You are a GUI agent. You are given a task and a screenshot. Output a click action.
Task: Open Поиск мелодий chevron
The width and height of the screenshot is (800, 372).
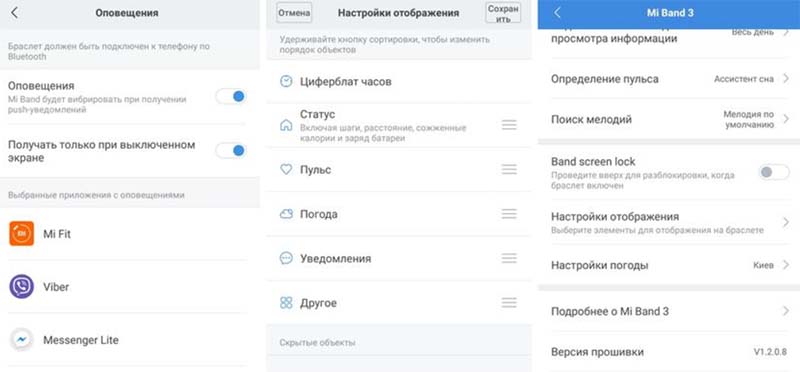(786, 119)
